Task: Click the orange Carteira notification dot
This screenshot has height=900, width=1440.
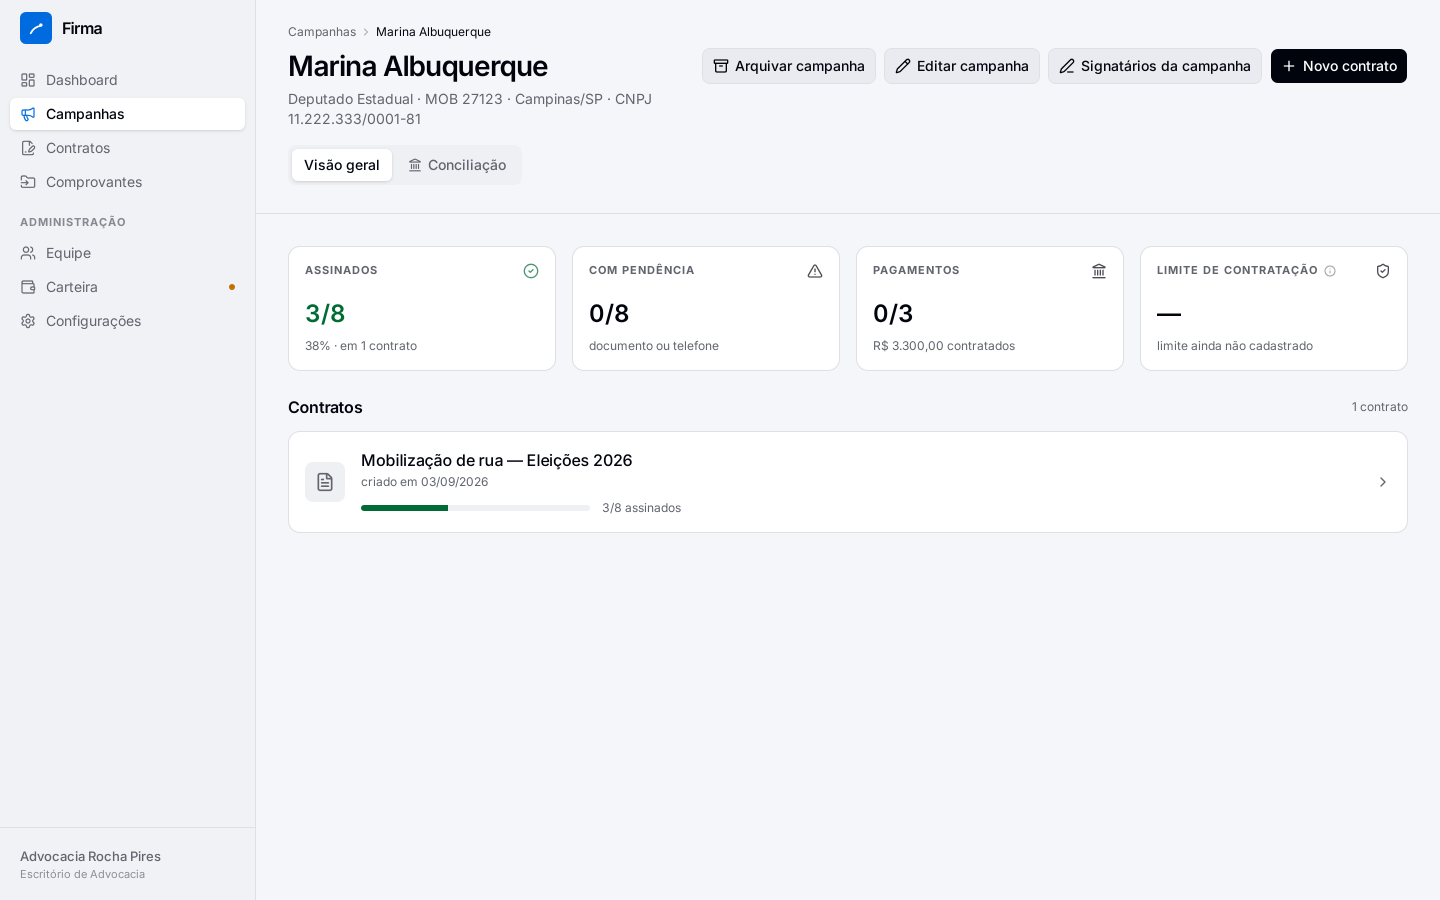Action: [x=232, y=287]
